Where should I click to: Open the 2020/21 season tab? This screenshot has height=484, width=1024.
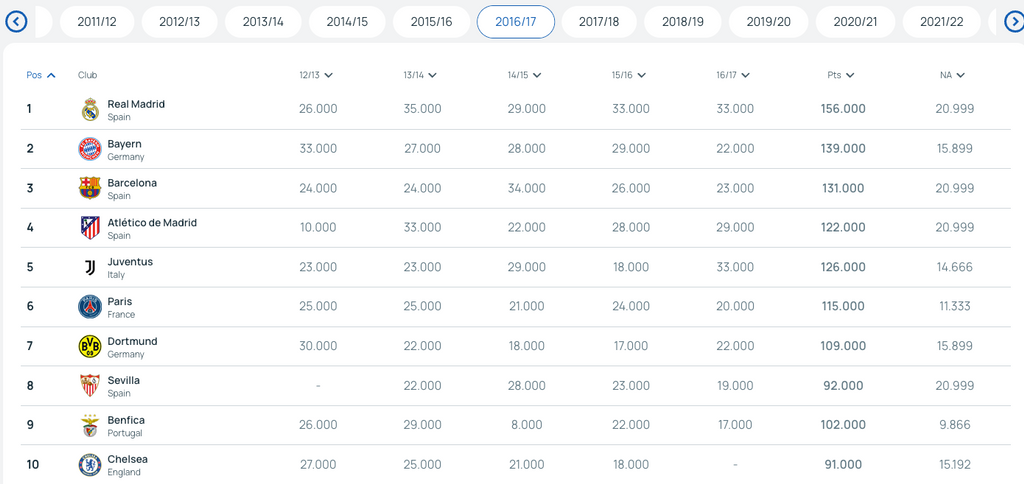tap(855, 22)
